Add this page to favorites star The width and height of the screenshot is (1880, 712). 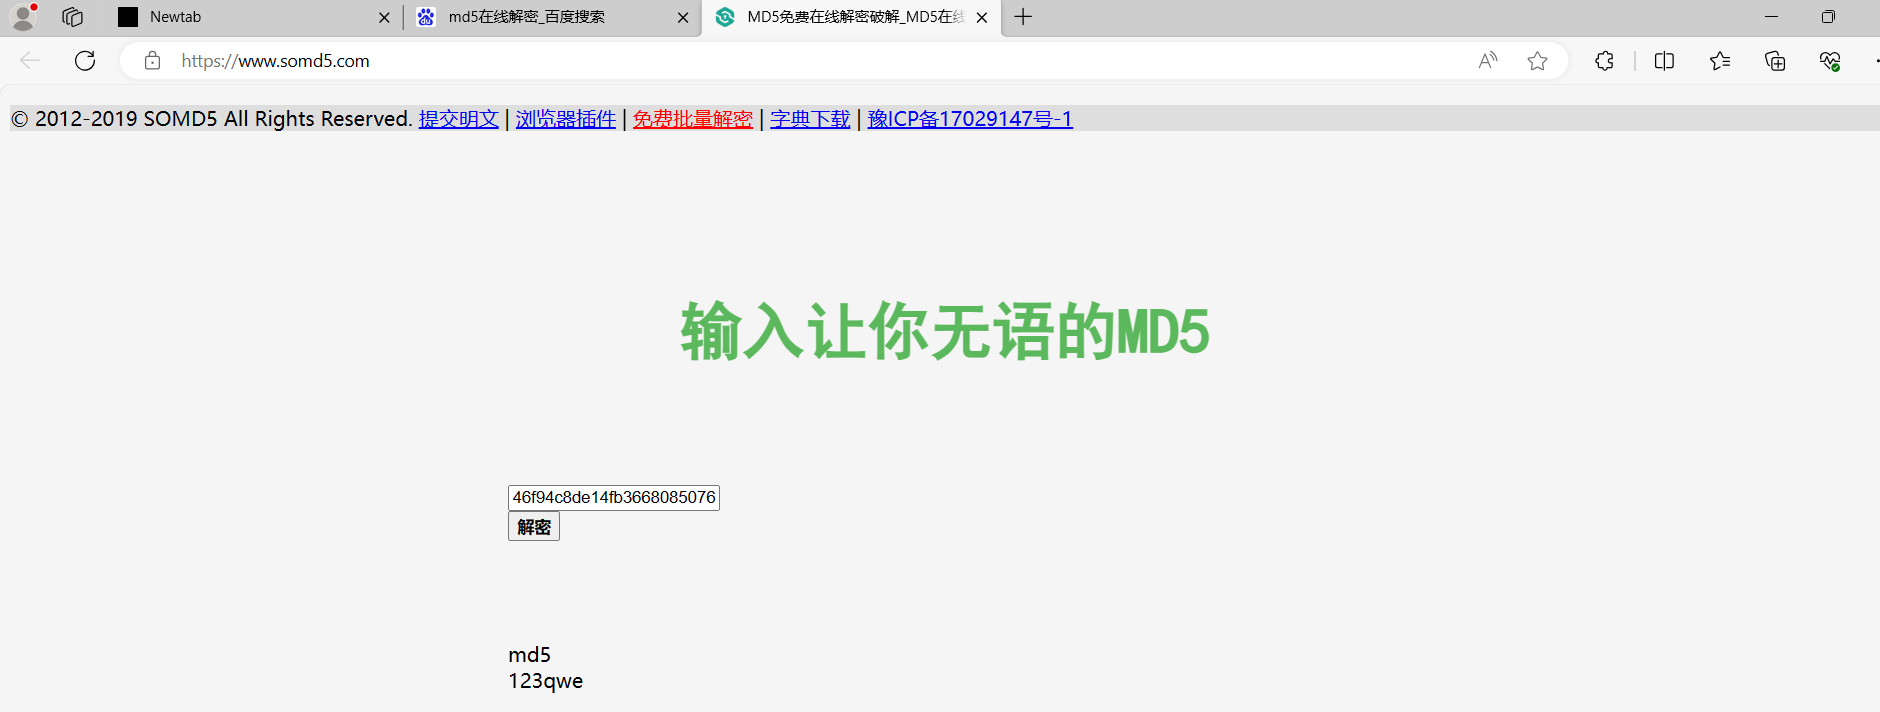coord(1537,61)
